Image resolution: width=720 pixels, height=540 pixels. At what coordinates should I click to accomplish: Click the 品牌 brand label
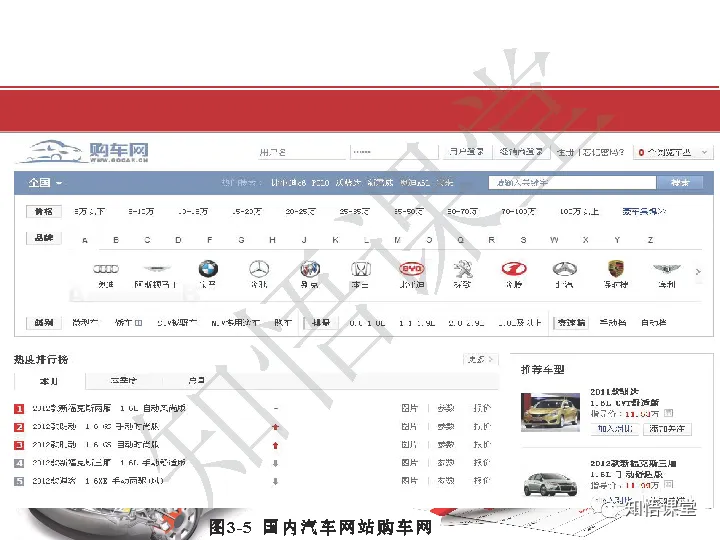pos(44,238)
